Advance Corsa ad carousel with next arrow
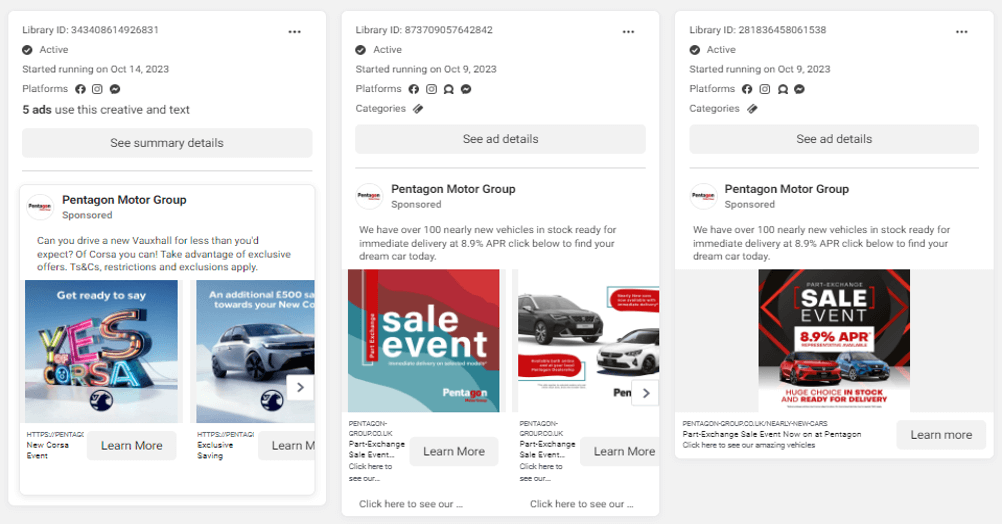Image resolution: width=1002 pixels, height=524 pixels. pos(300,387)
